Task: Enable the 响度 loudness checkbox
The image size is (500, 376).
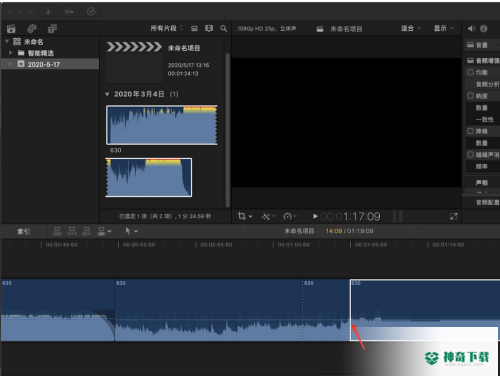Action: [x=470, y=96]
